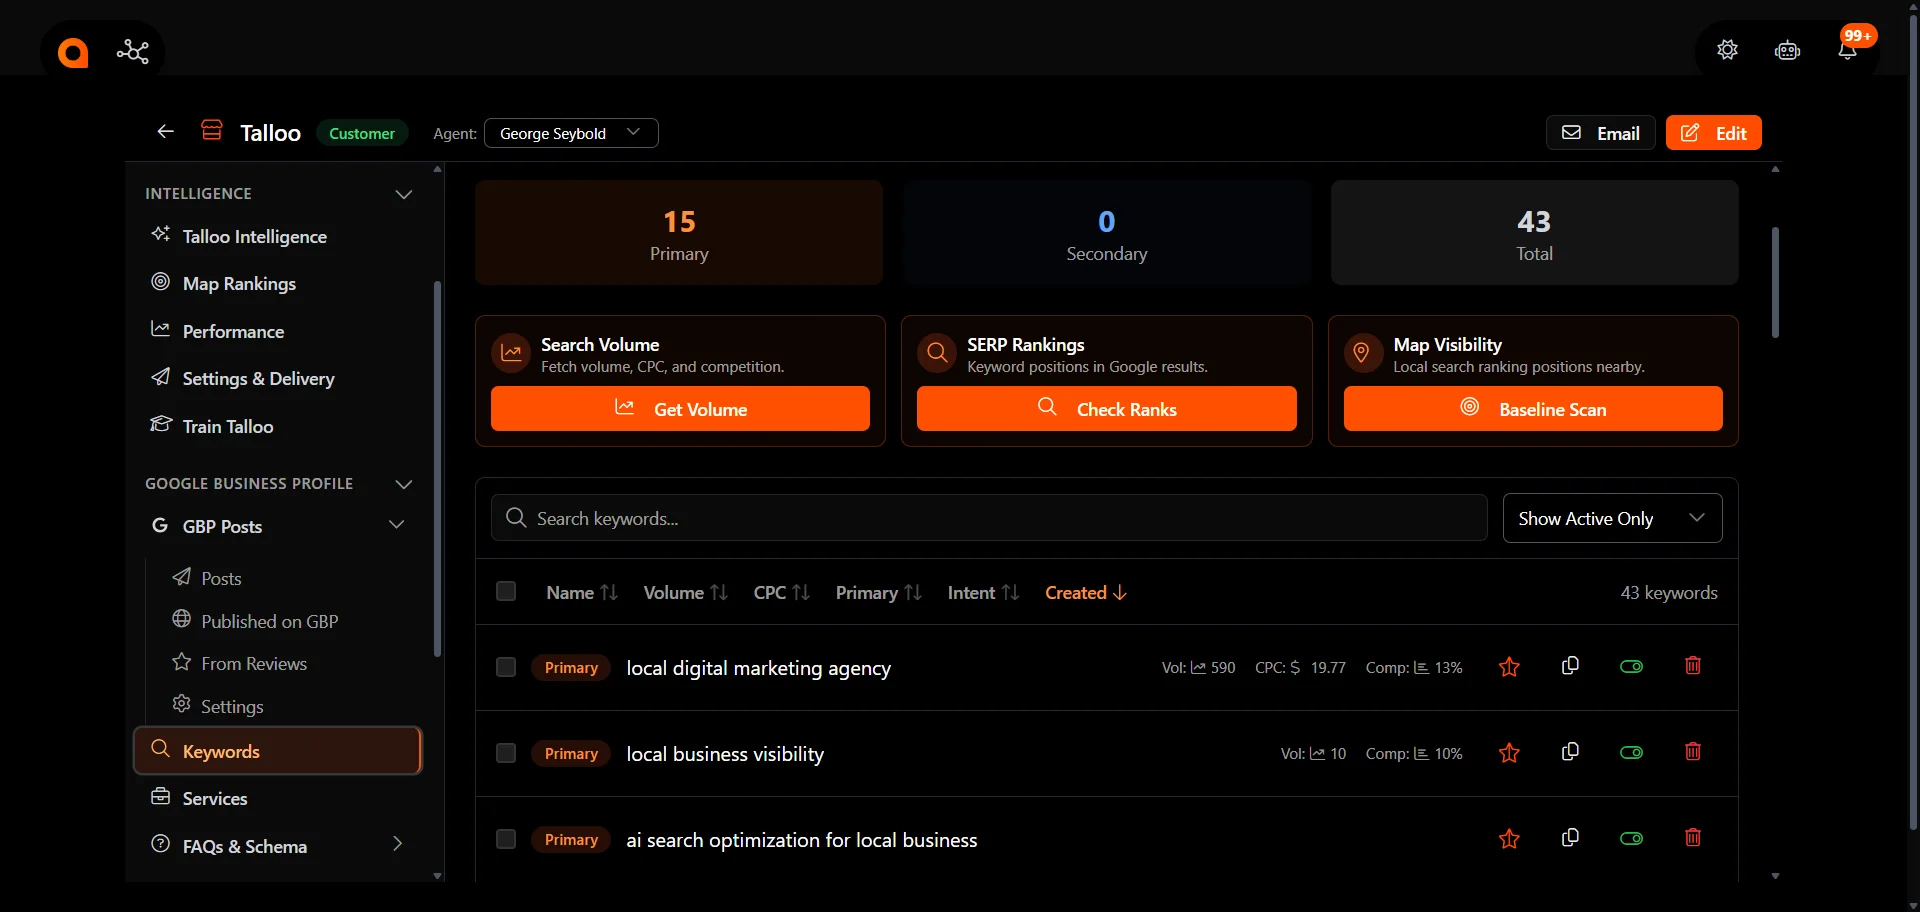
Task: Click the Email button
Action: coord(1600,133)
